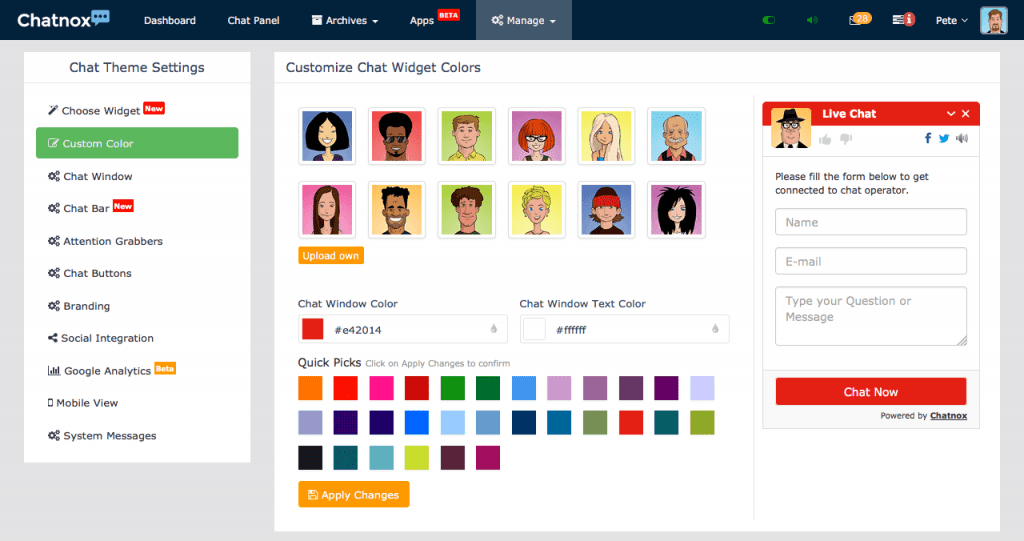Click the Facebook icon in Live Chat
This screenshot has height=541, width=1024.
click(x=927, y=138)
